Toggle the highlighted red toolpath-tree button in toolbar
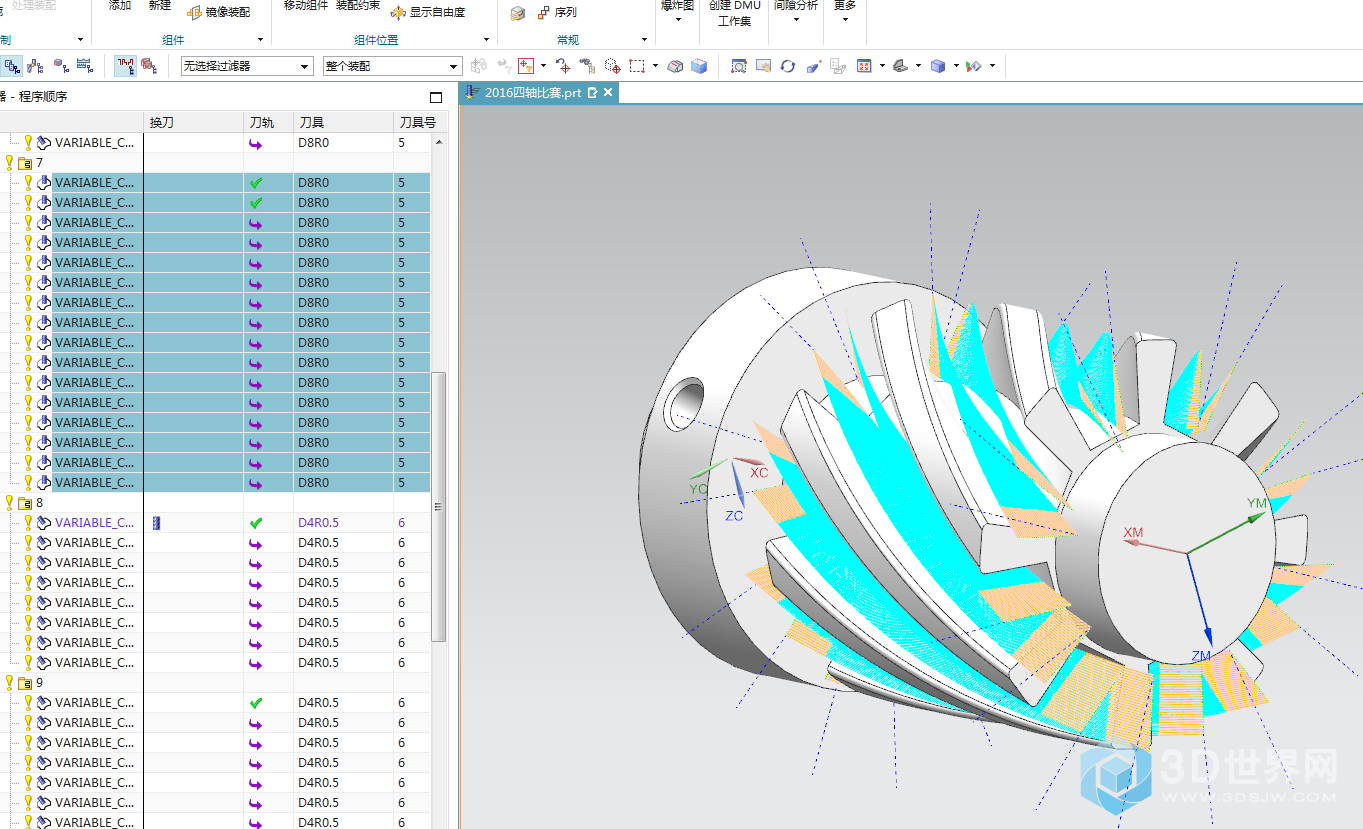 pos(125,66)
